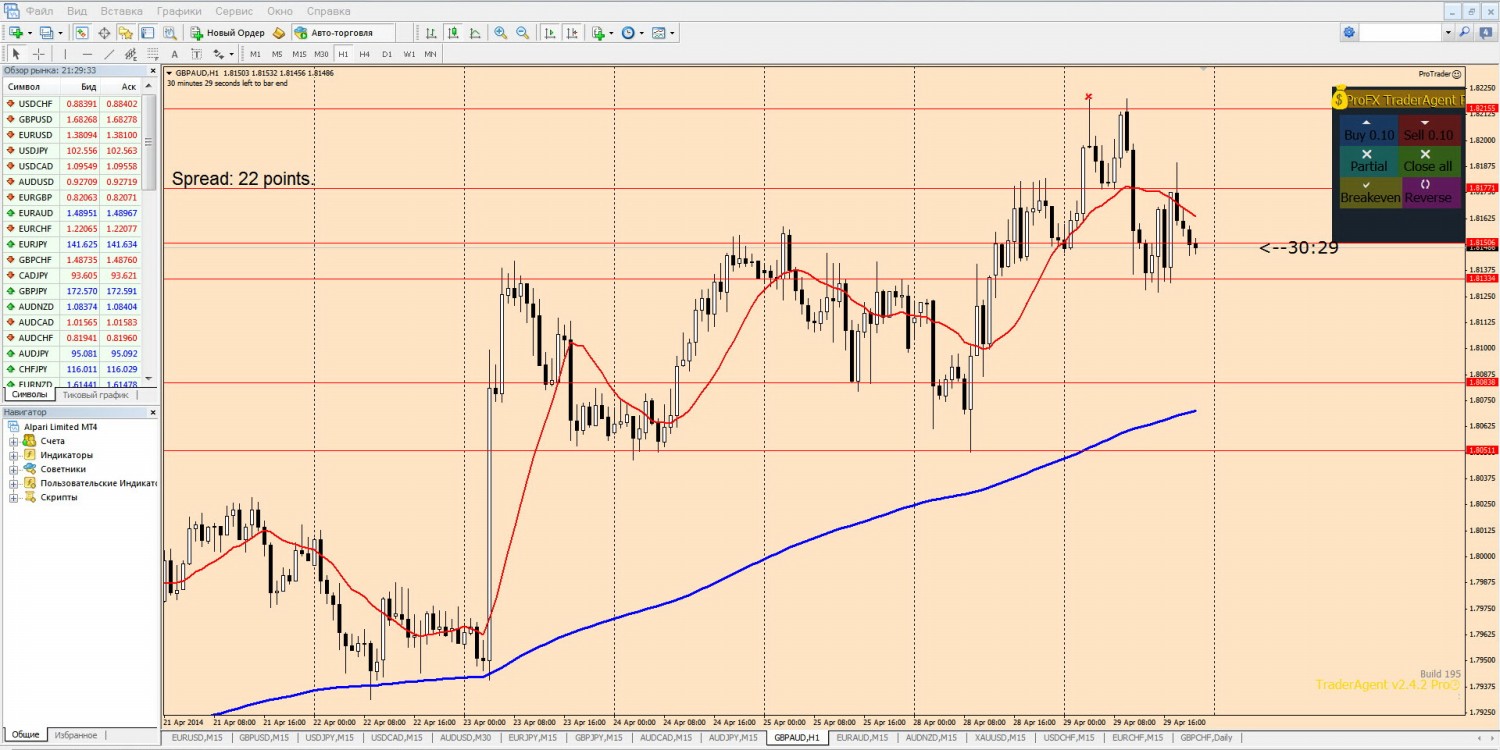Switch timeframe to M5
Image resolution: width=1500 pixels, height=750 pixels.
point(277,54)
